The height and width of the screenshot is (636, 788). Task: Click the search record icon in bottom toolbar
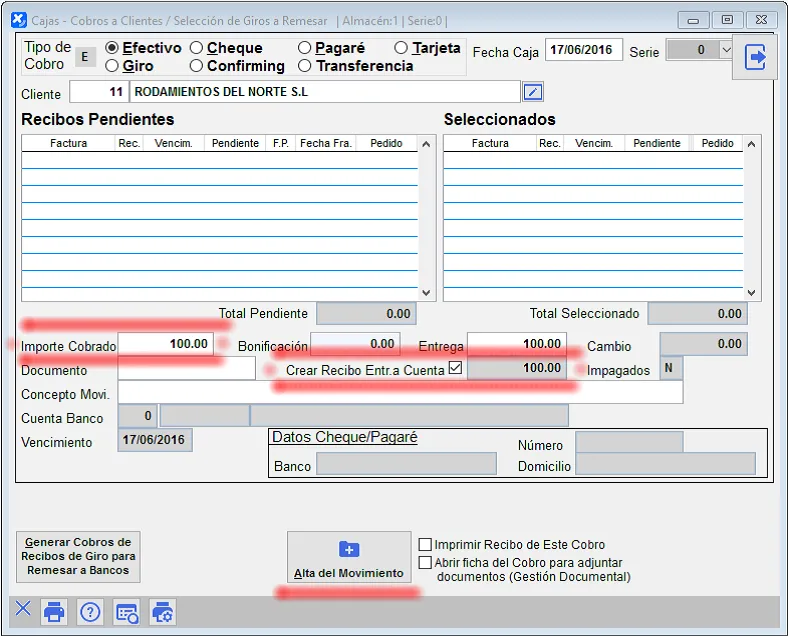[x=126, y=612]
